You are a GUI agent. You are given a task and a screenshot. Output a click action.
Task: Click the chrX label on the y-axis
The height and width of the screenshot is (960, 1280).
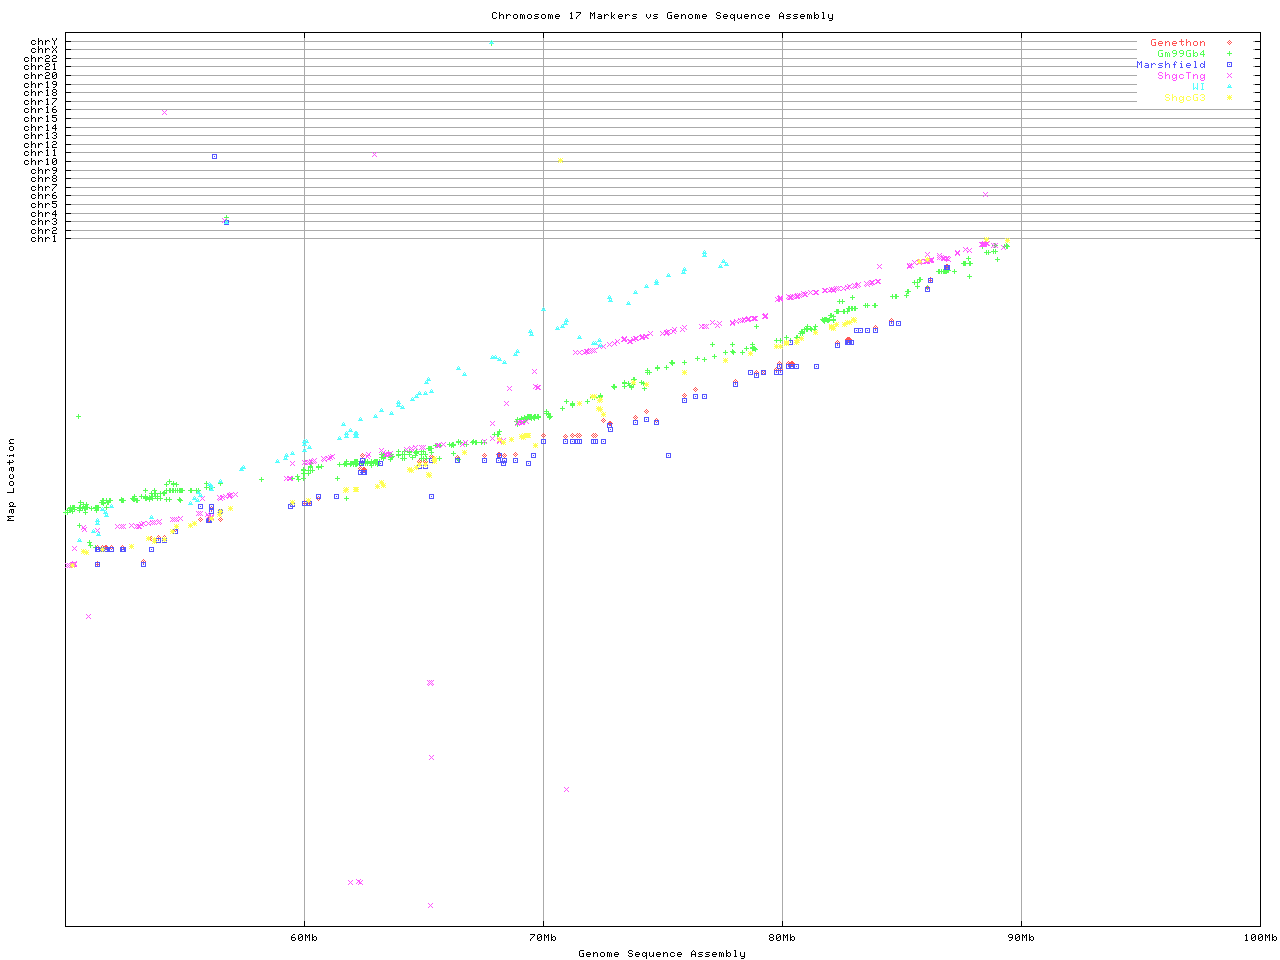click(x=44, y=50)
